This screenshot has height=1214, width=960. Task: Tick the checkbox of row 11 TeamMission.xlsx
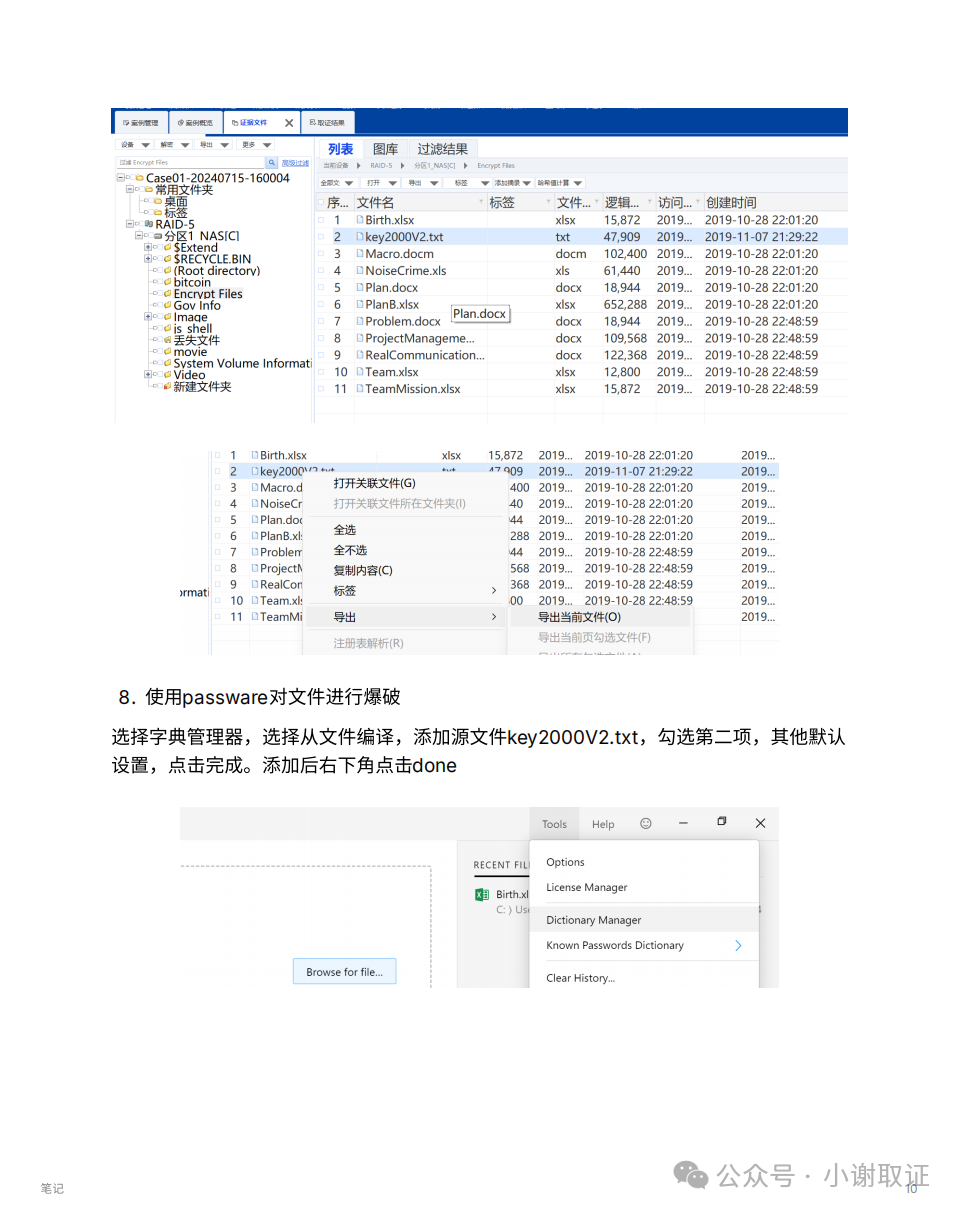point(321,389)
